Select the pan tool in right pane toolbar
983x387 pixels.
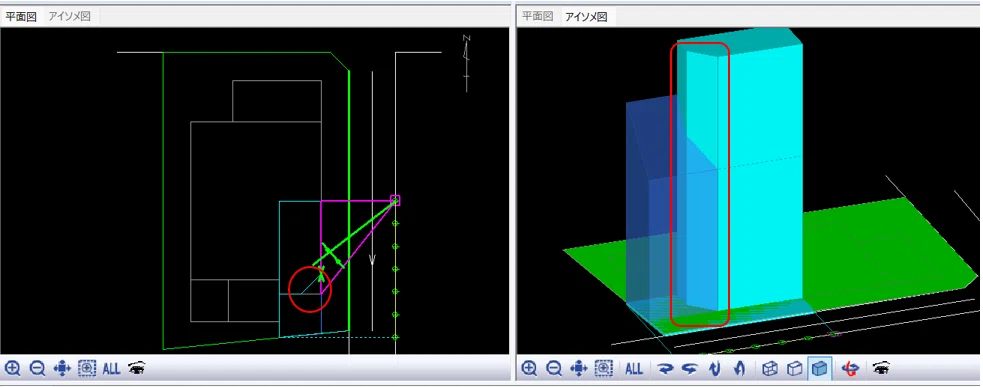point(578,369)
